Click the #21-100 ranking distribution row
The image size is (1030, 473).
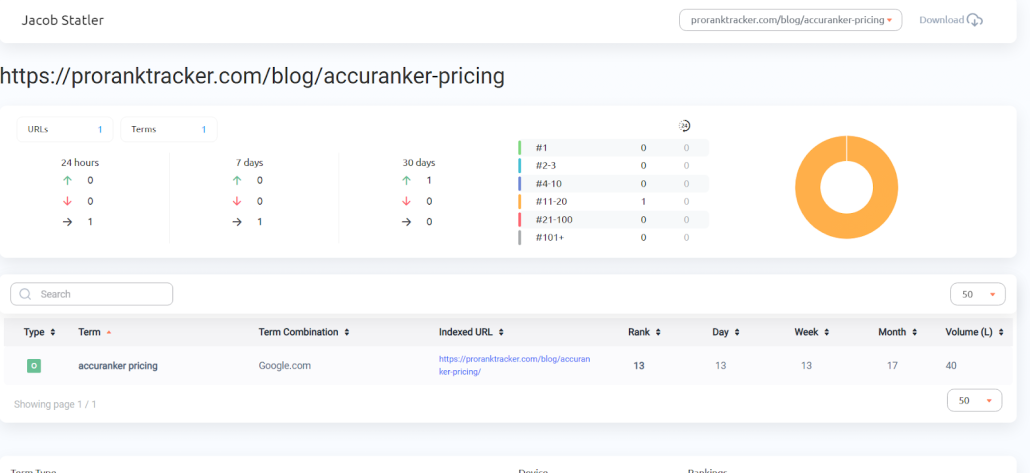(614, 219)
